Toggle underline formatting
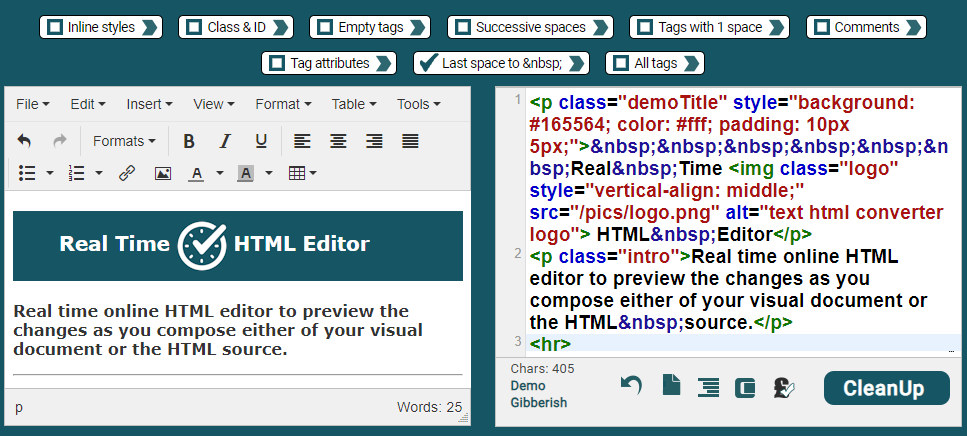 coord(261,141)
